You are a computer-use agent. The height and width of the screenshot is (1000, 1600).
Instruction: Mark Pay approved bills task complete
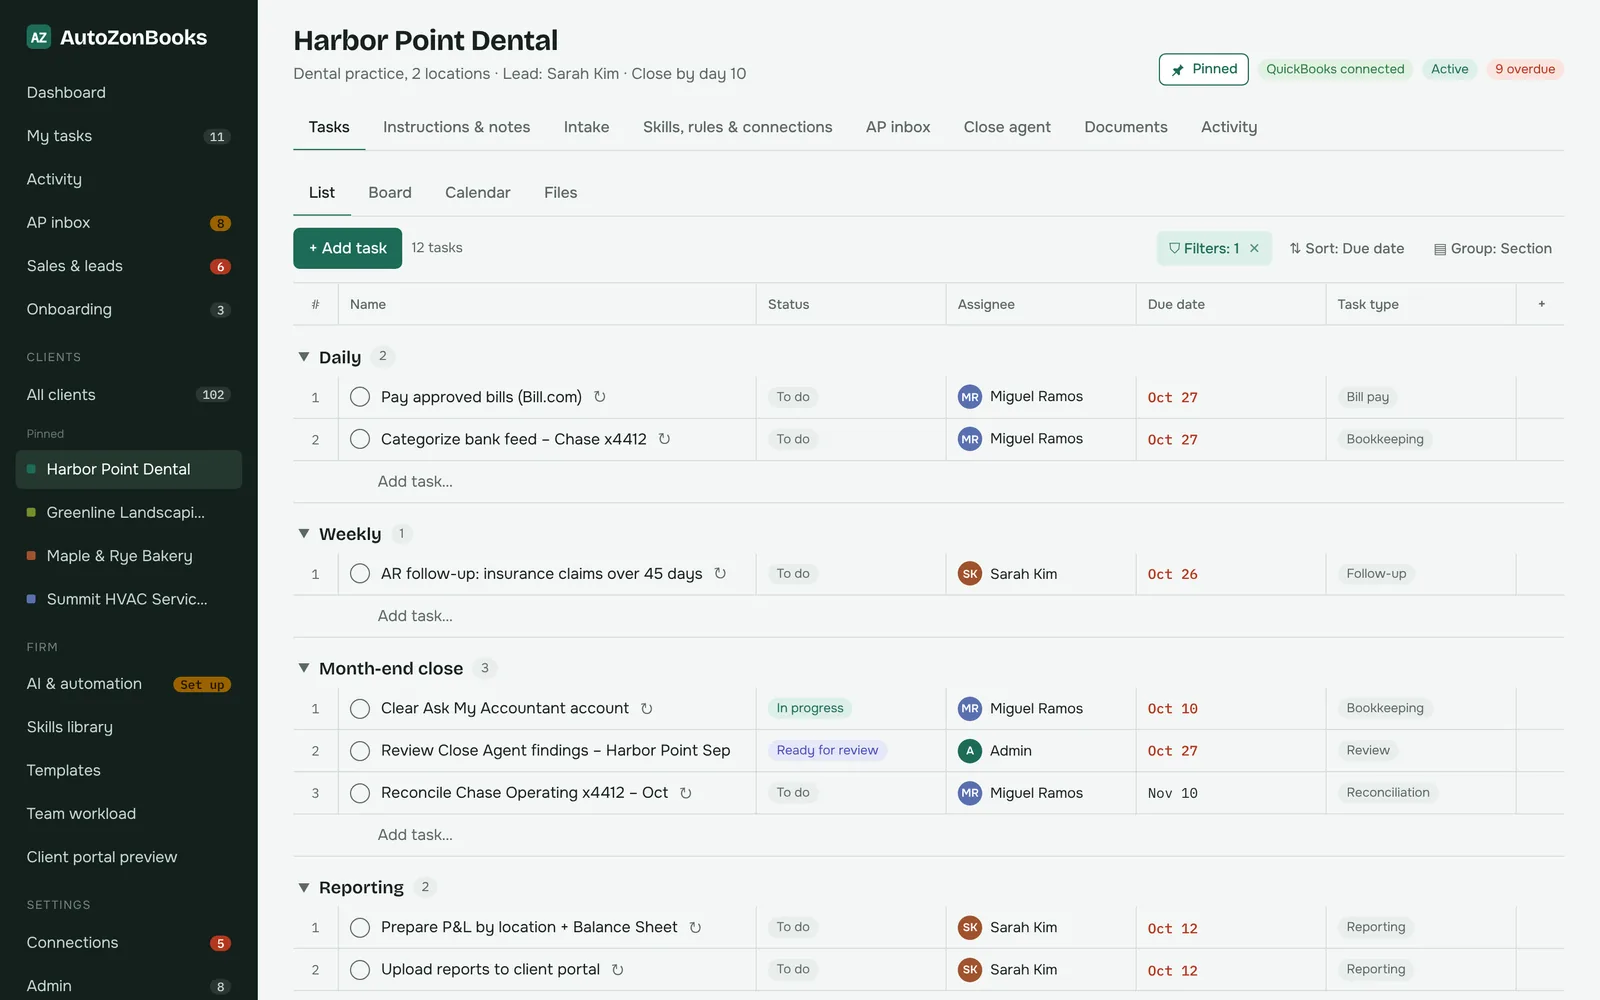pos(360,397)
